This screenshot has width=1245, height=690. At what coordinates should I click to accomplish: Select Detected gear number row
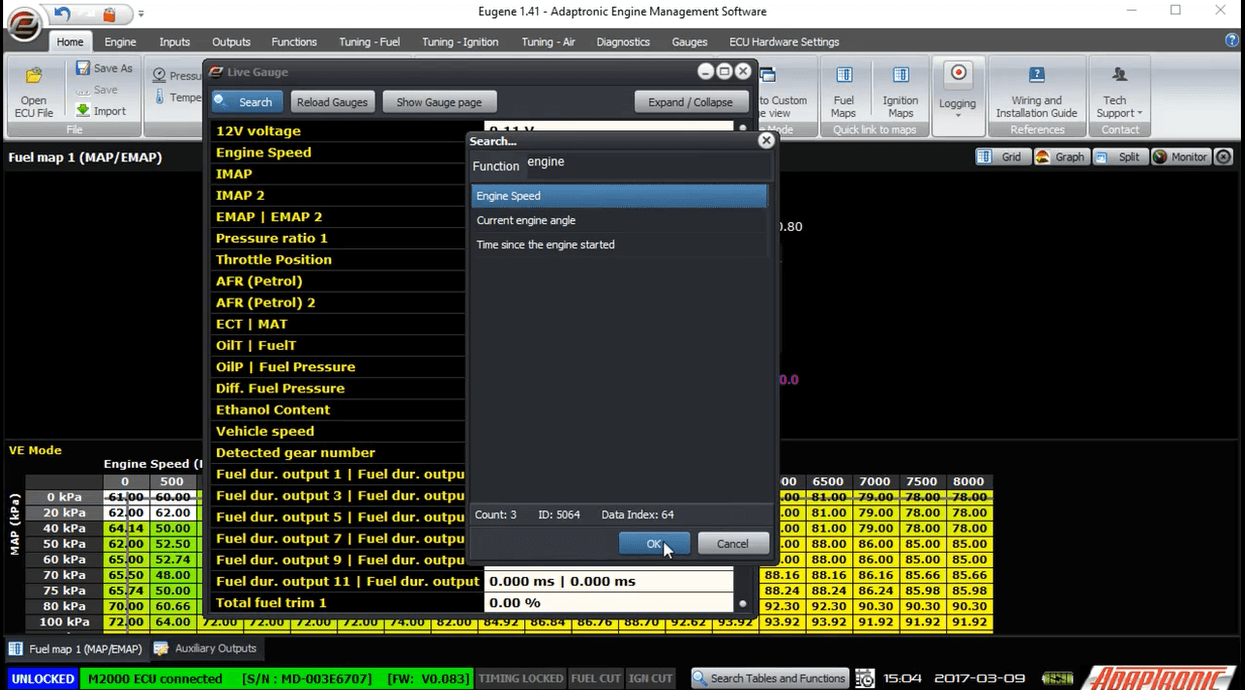[340, 452]
